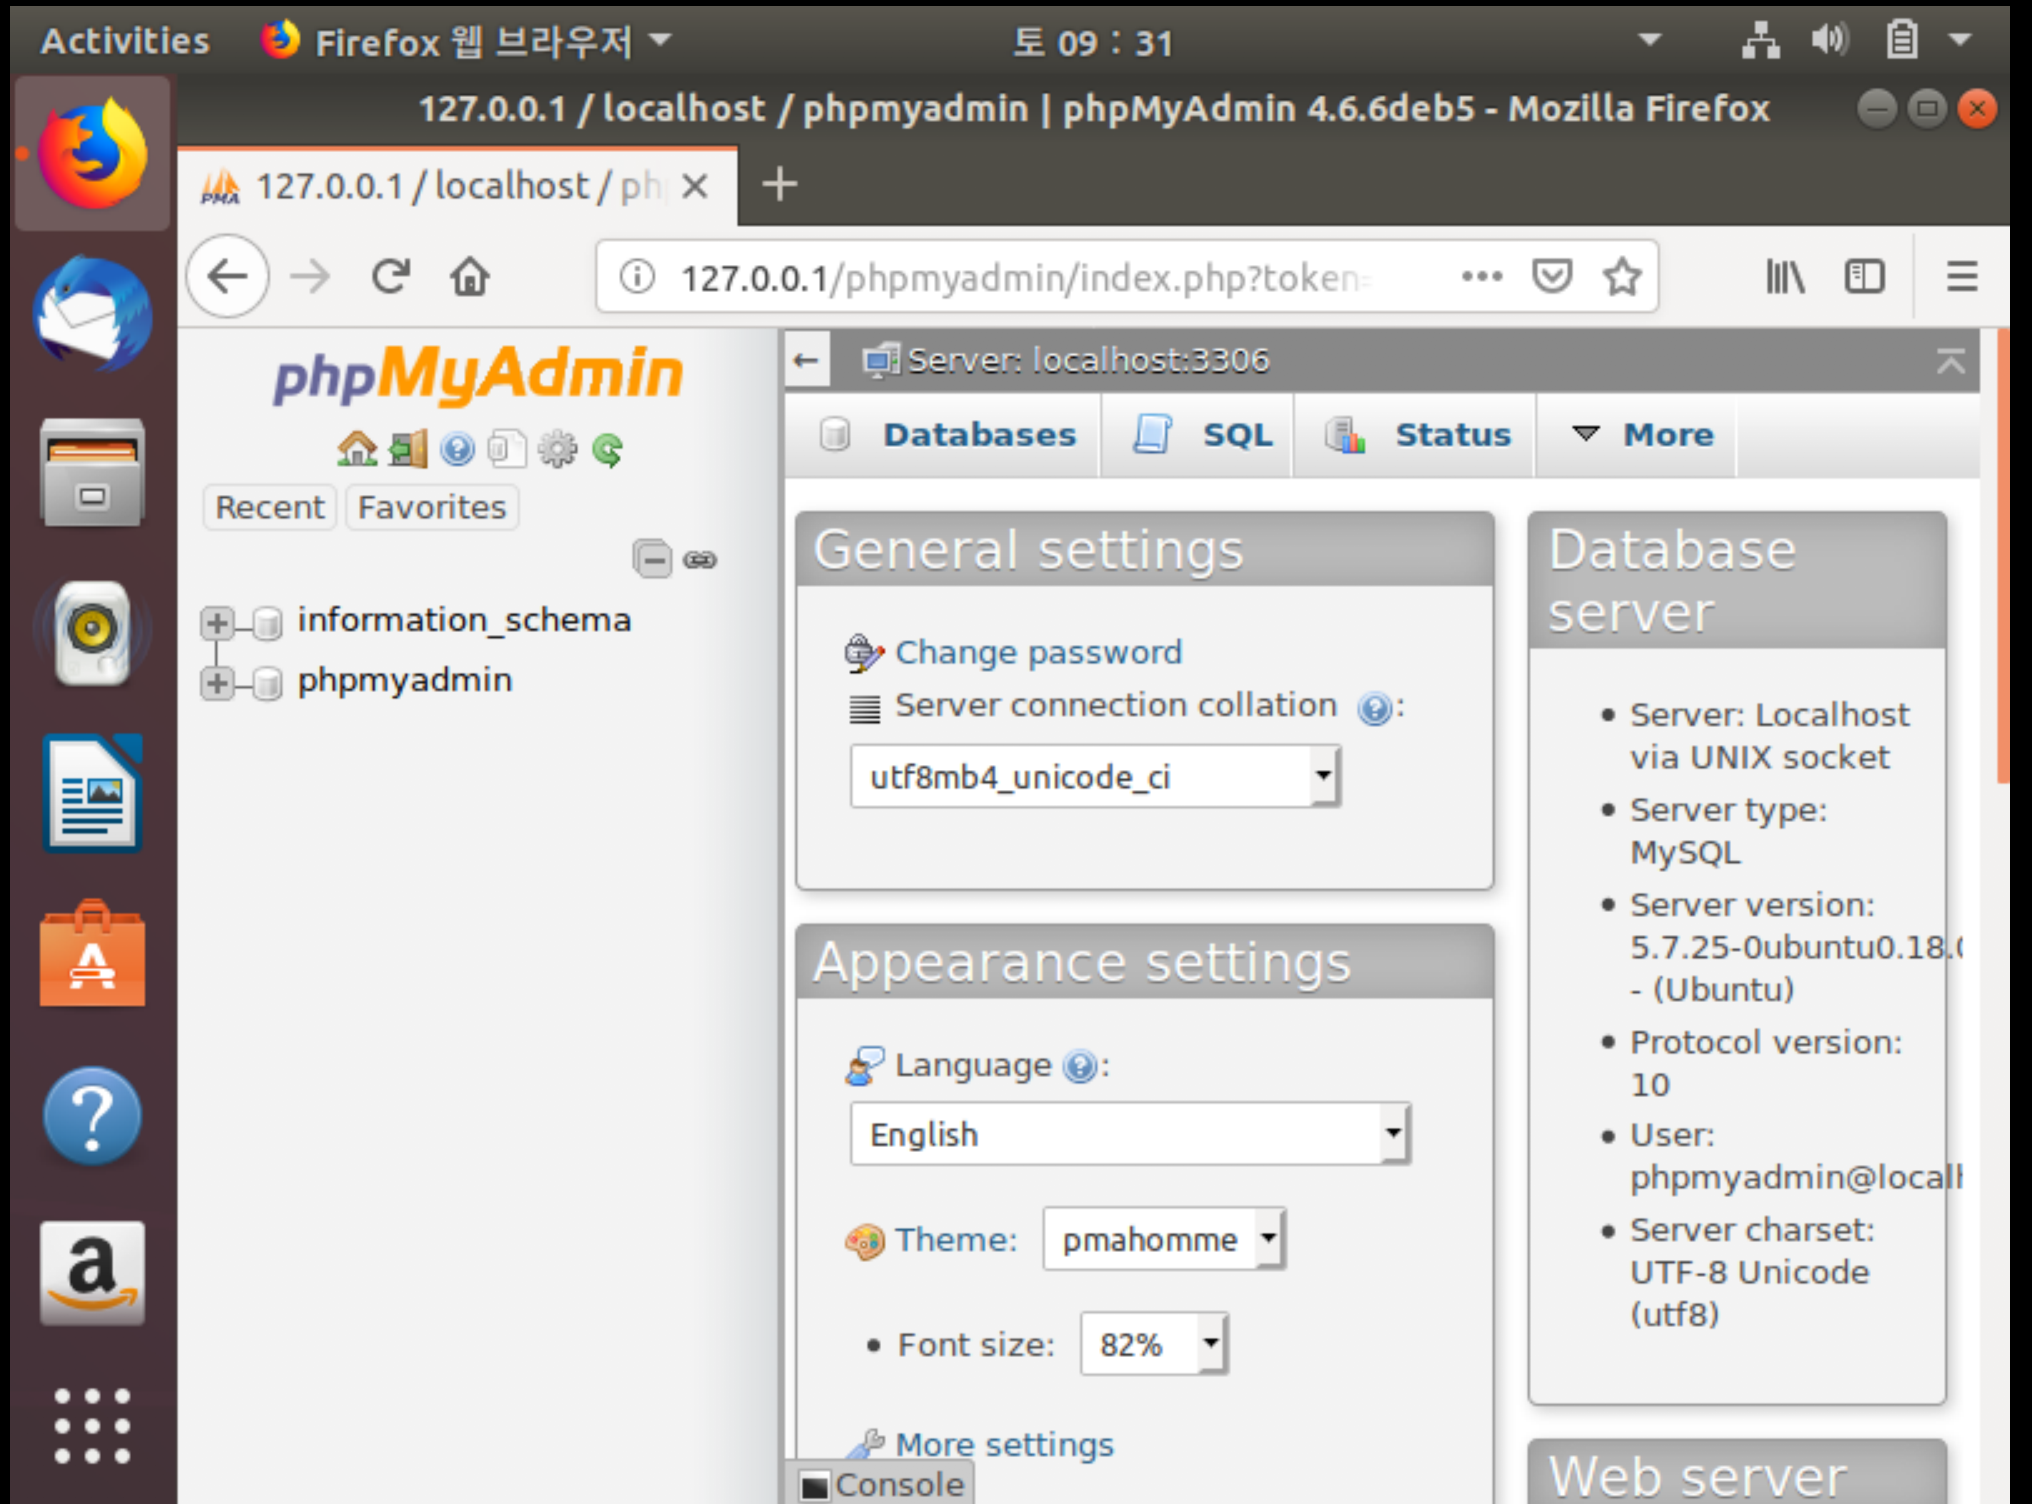Click the link with main panel icon
The width and height of the screenshot is (2032, 1504).
pyautogui.click(x=700, y=559)
